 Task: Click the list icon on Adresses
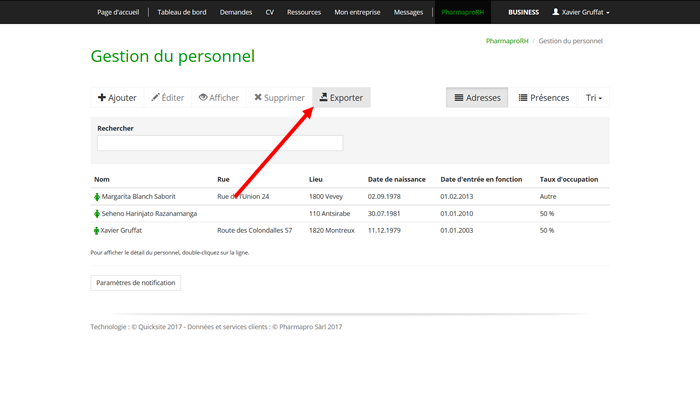click(459, 97)
